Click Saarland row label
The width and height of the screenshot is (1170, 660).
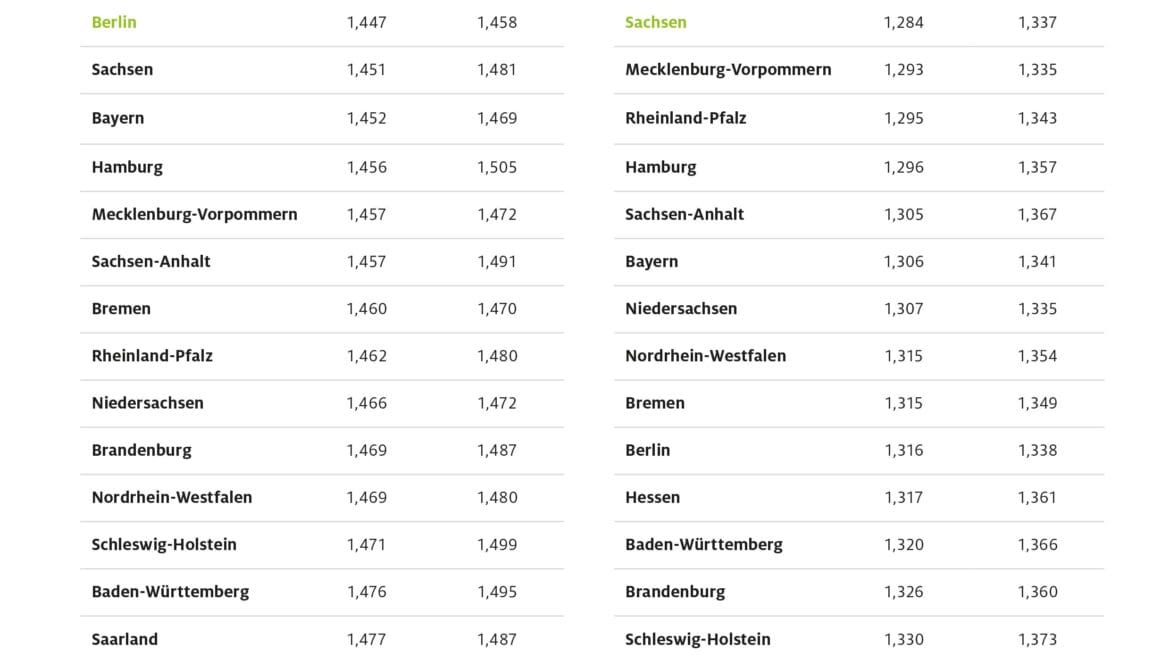125,639
